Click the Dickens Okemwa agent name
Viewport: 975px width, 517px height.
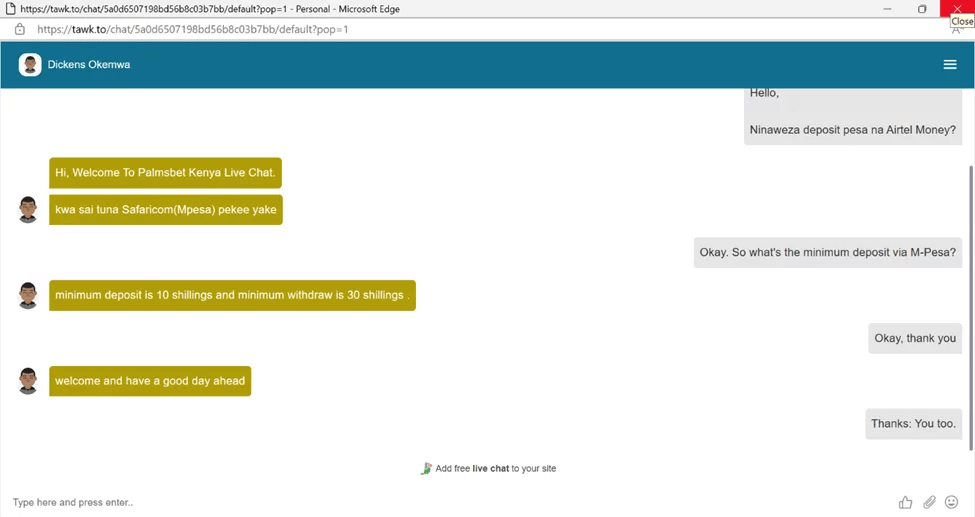(89, 65)
